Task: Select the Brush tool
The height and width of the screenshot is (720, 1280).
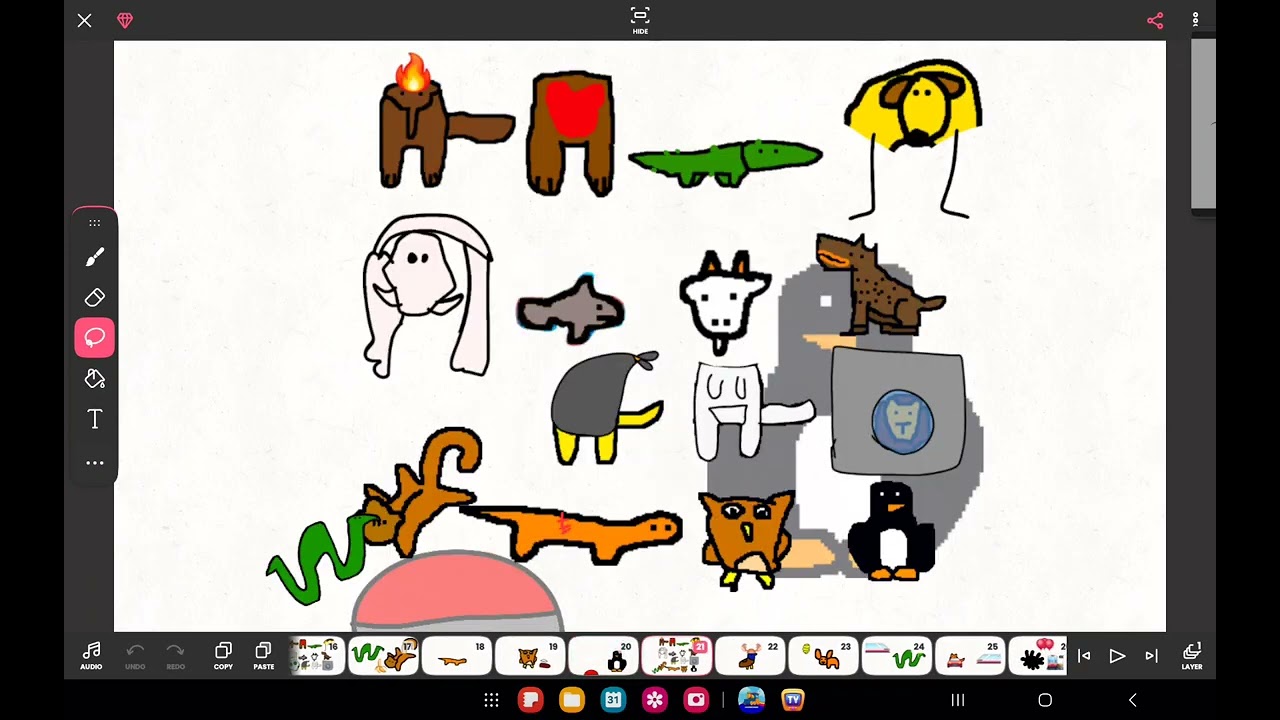Action: [95, 258]
